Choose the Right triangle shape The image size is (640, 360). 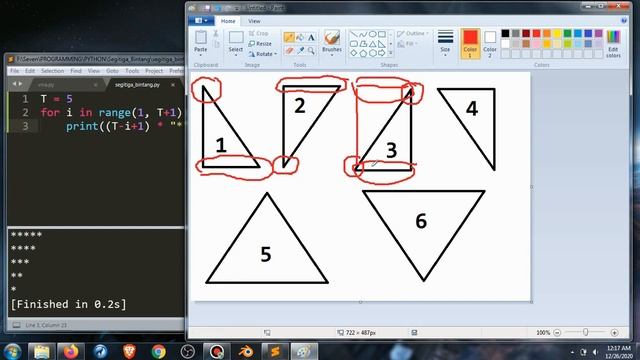382,44
